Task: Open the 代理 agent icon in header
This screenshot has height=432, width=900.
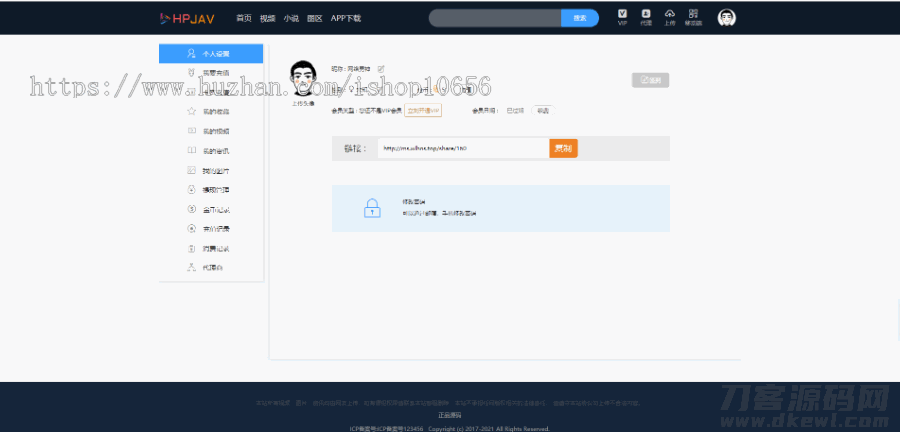Action: click(x=646, y=15)
